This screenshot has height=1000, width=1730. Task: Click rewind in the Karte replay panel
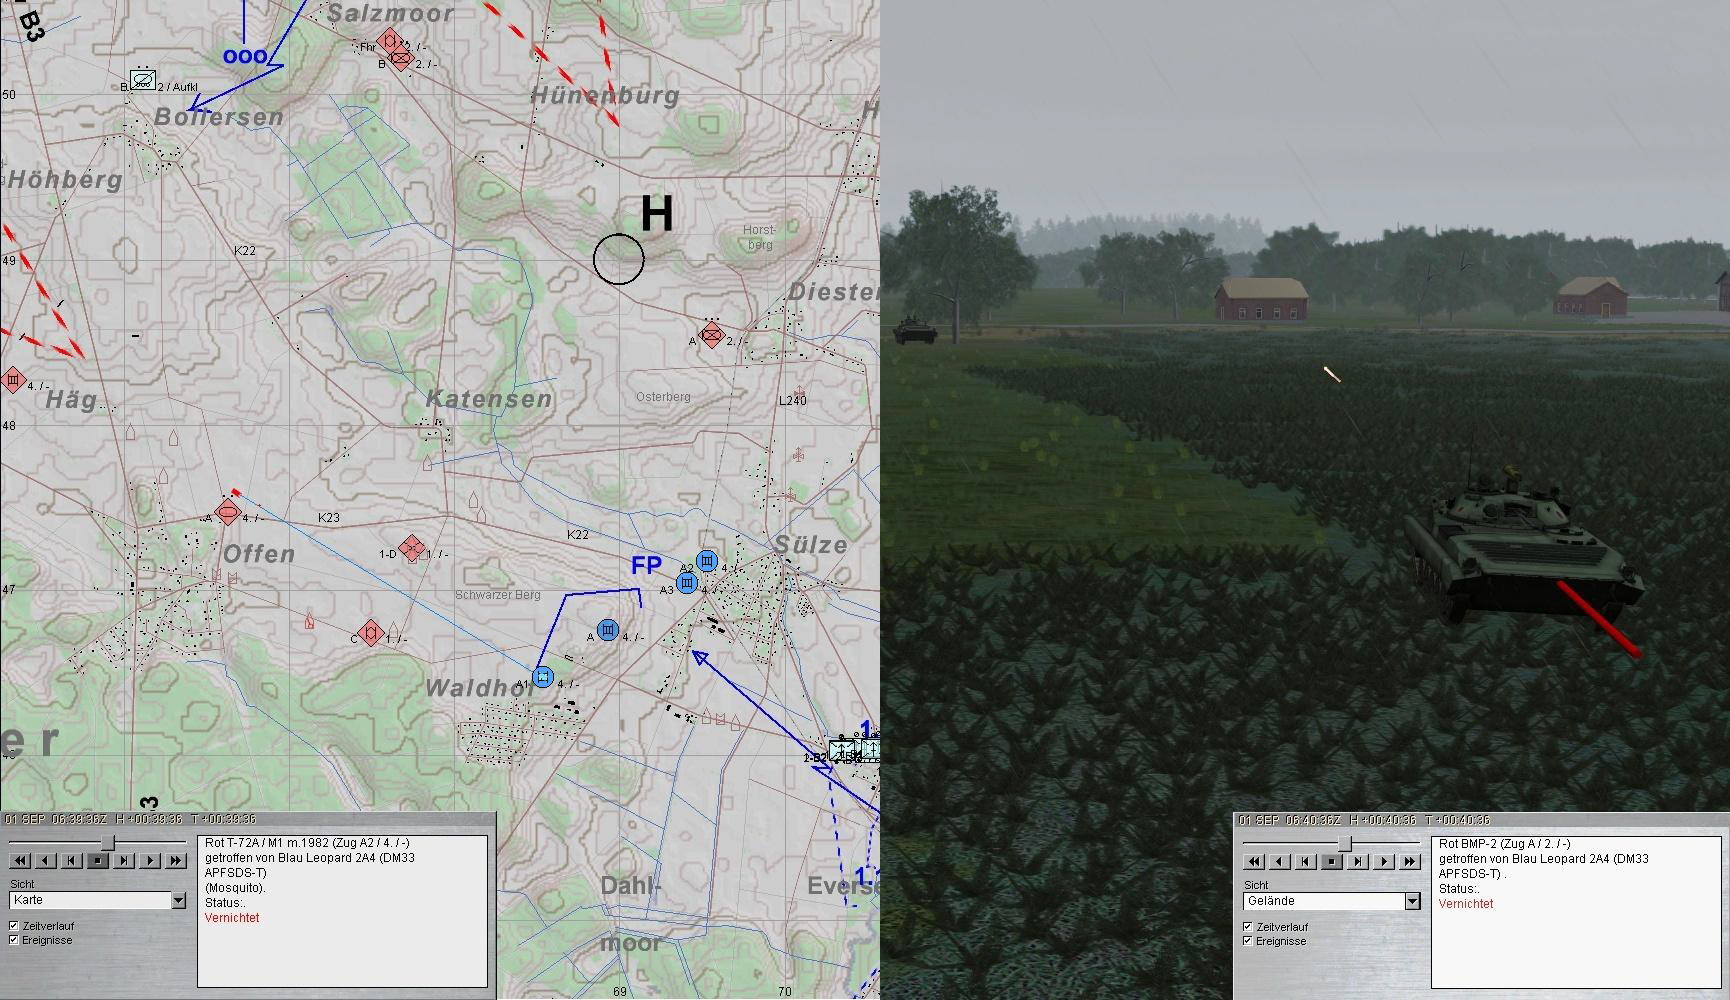[x=20, y=860]
